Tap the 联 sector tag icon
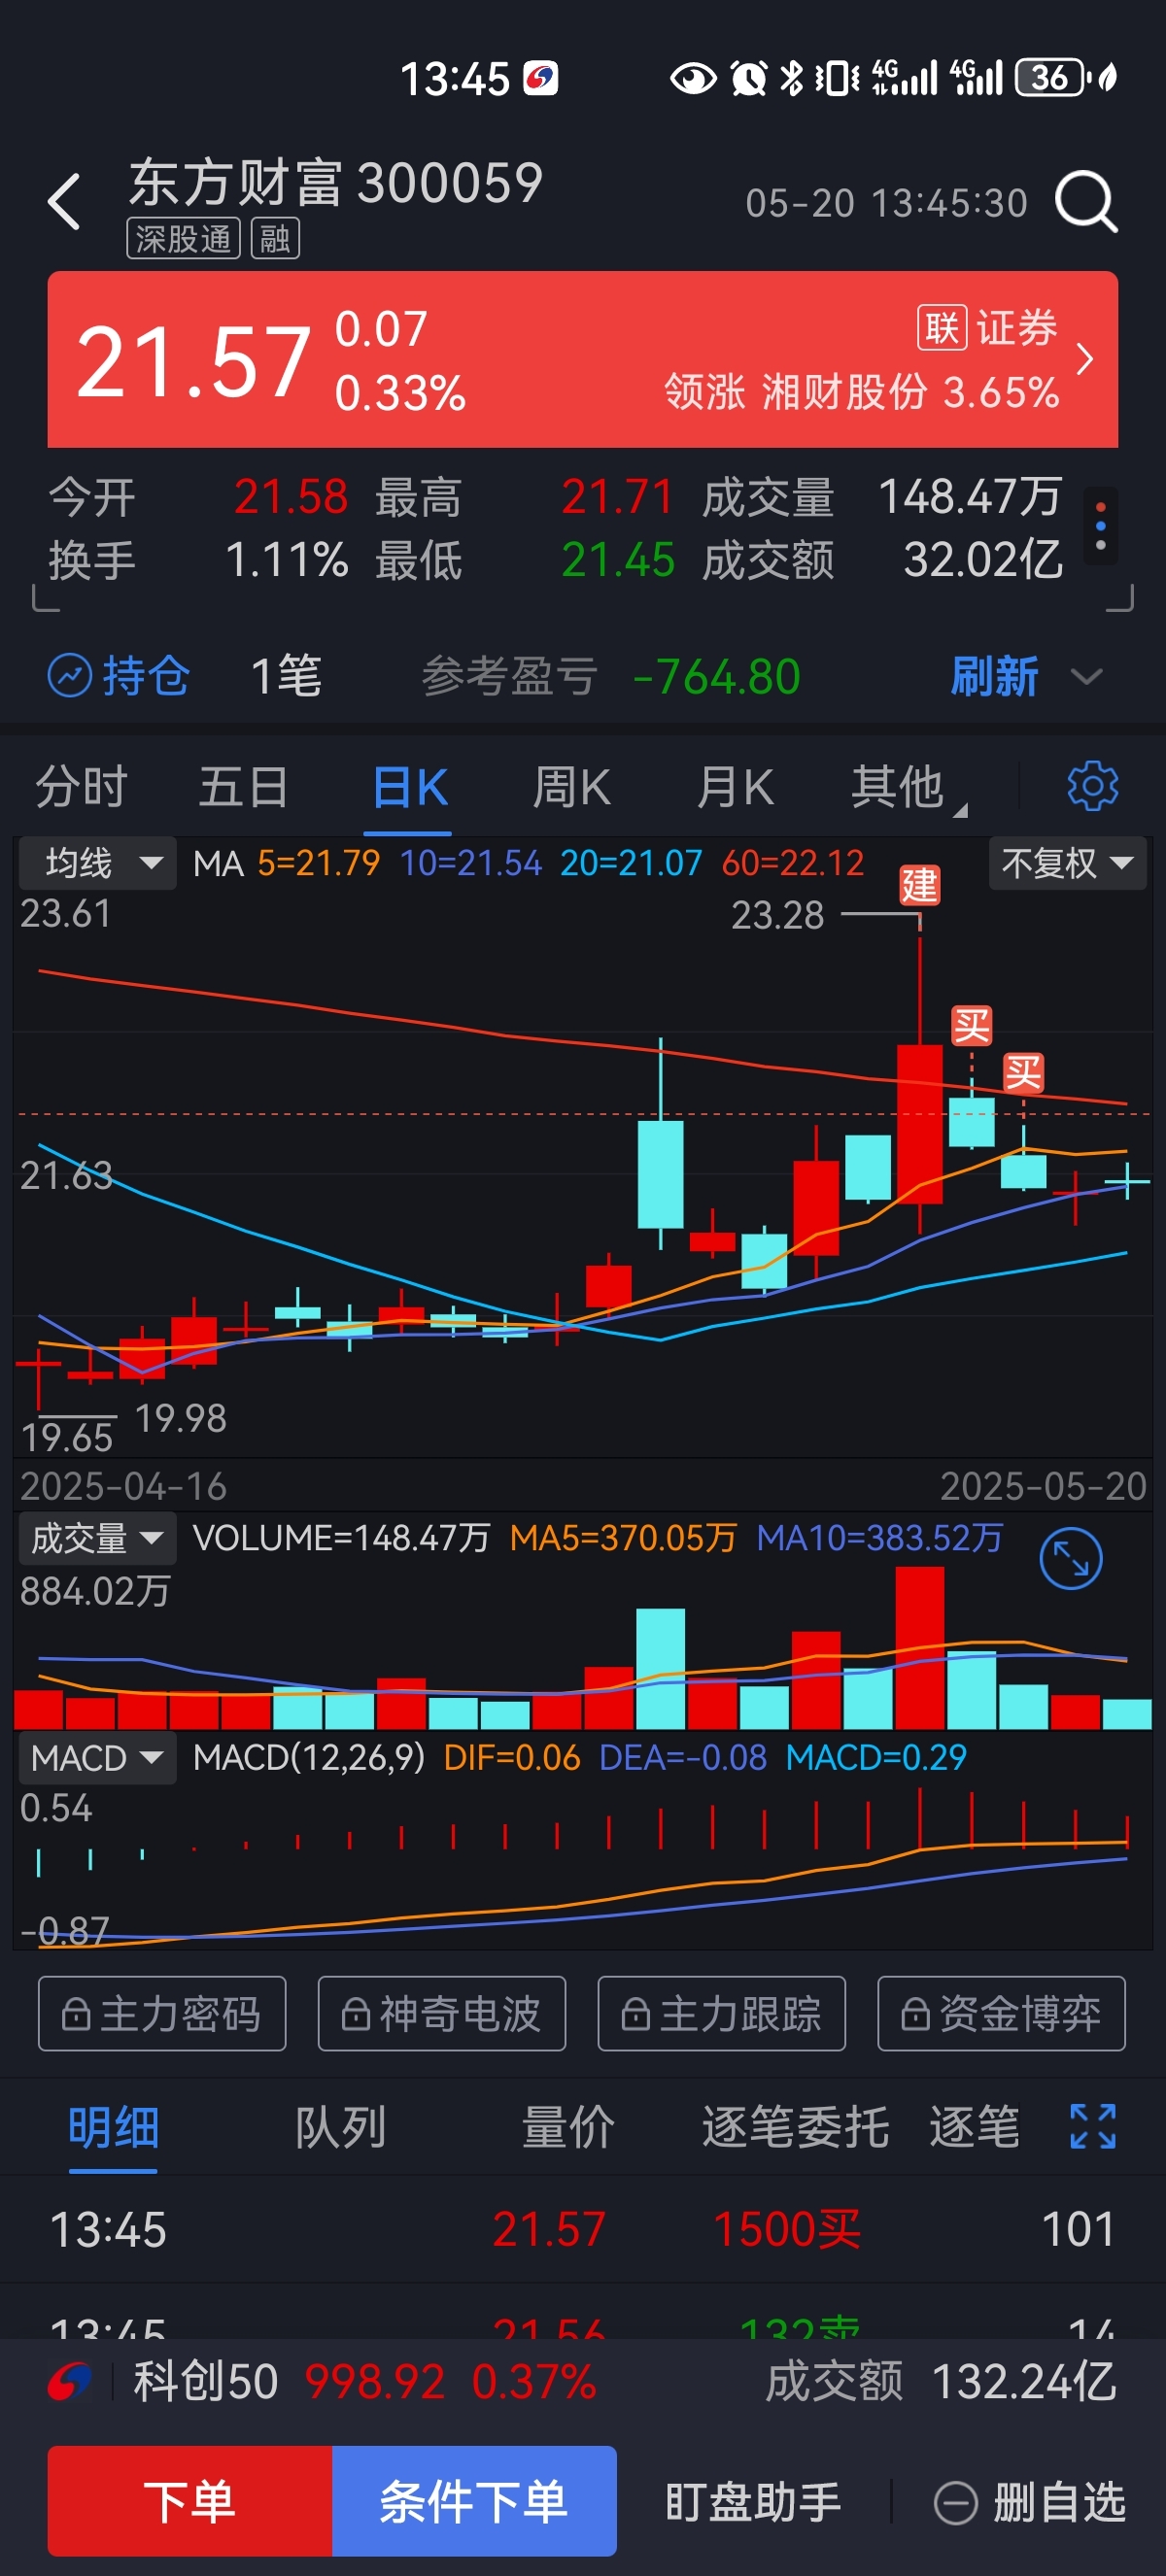The height and width of the screenshot is (2576, 1166). click(x=942, y=327)
